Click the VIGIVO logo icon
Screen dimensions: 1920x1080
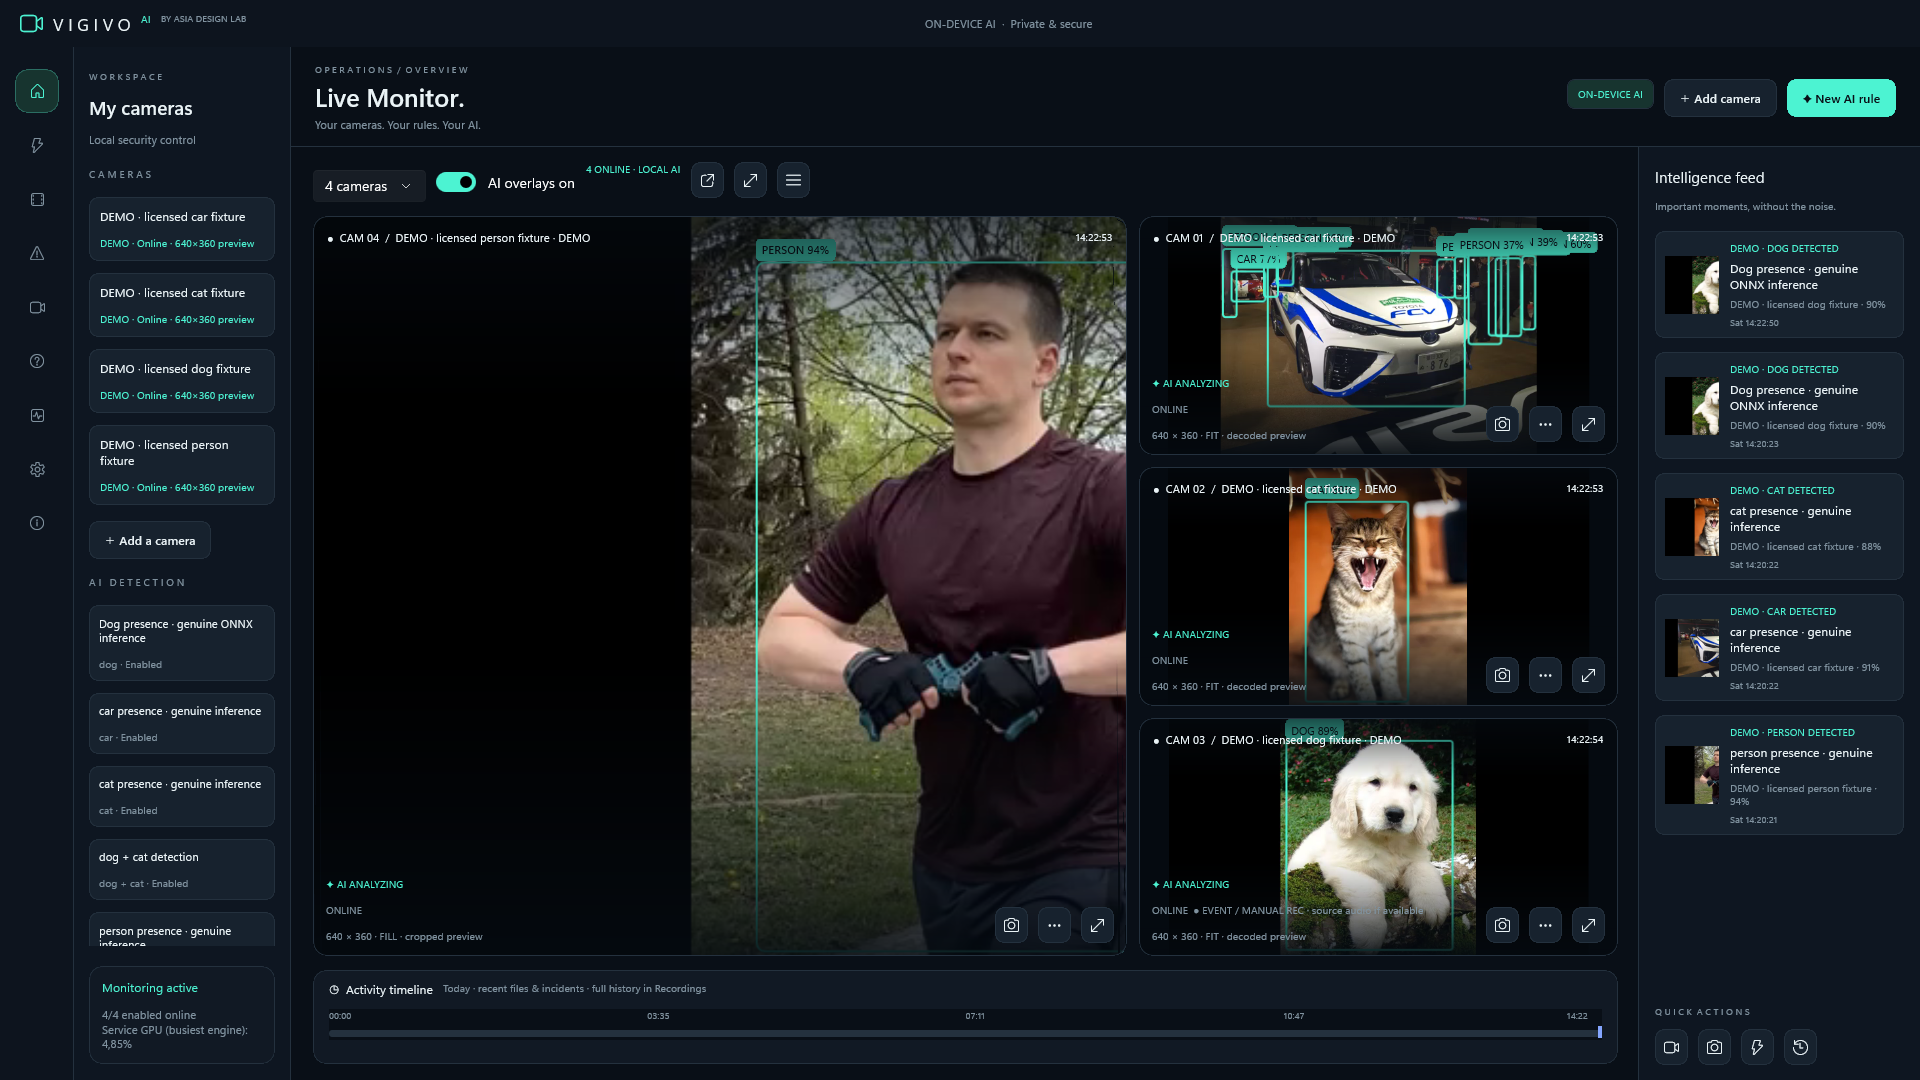pos(31,23)
